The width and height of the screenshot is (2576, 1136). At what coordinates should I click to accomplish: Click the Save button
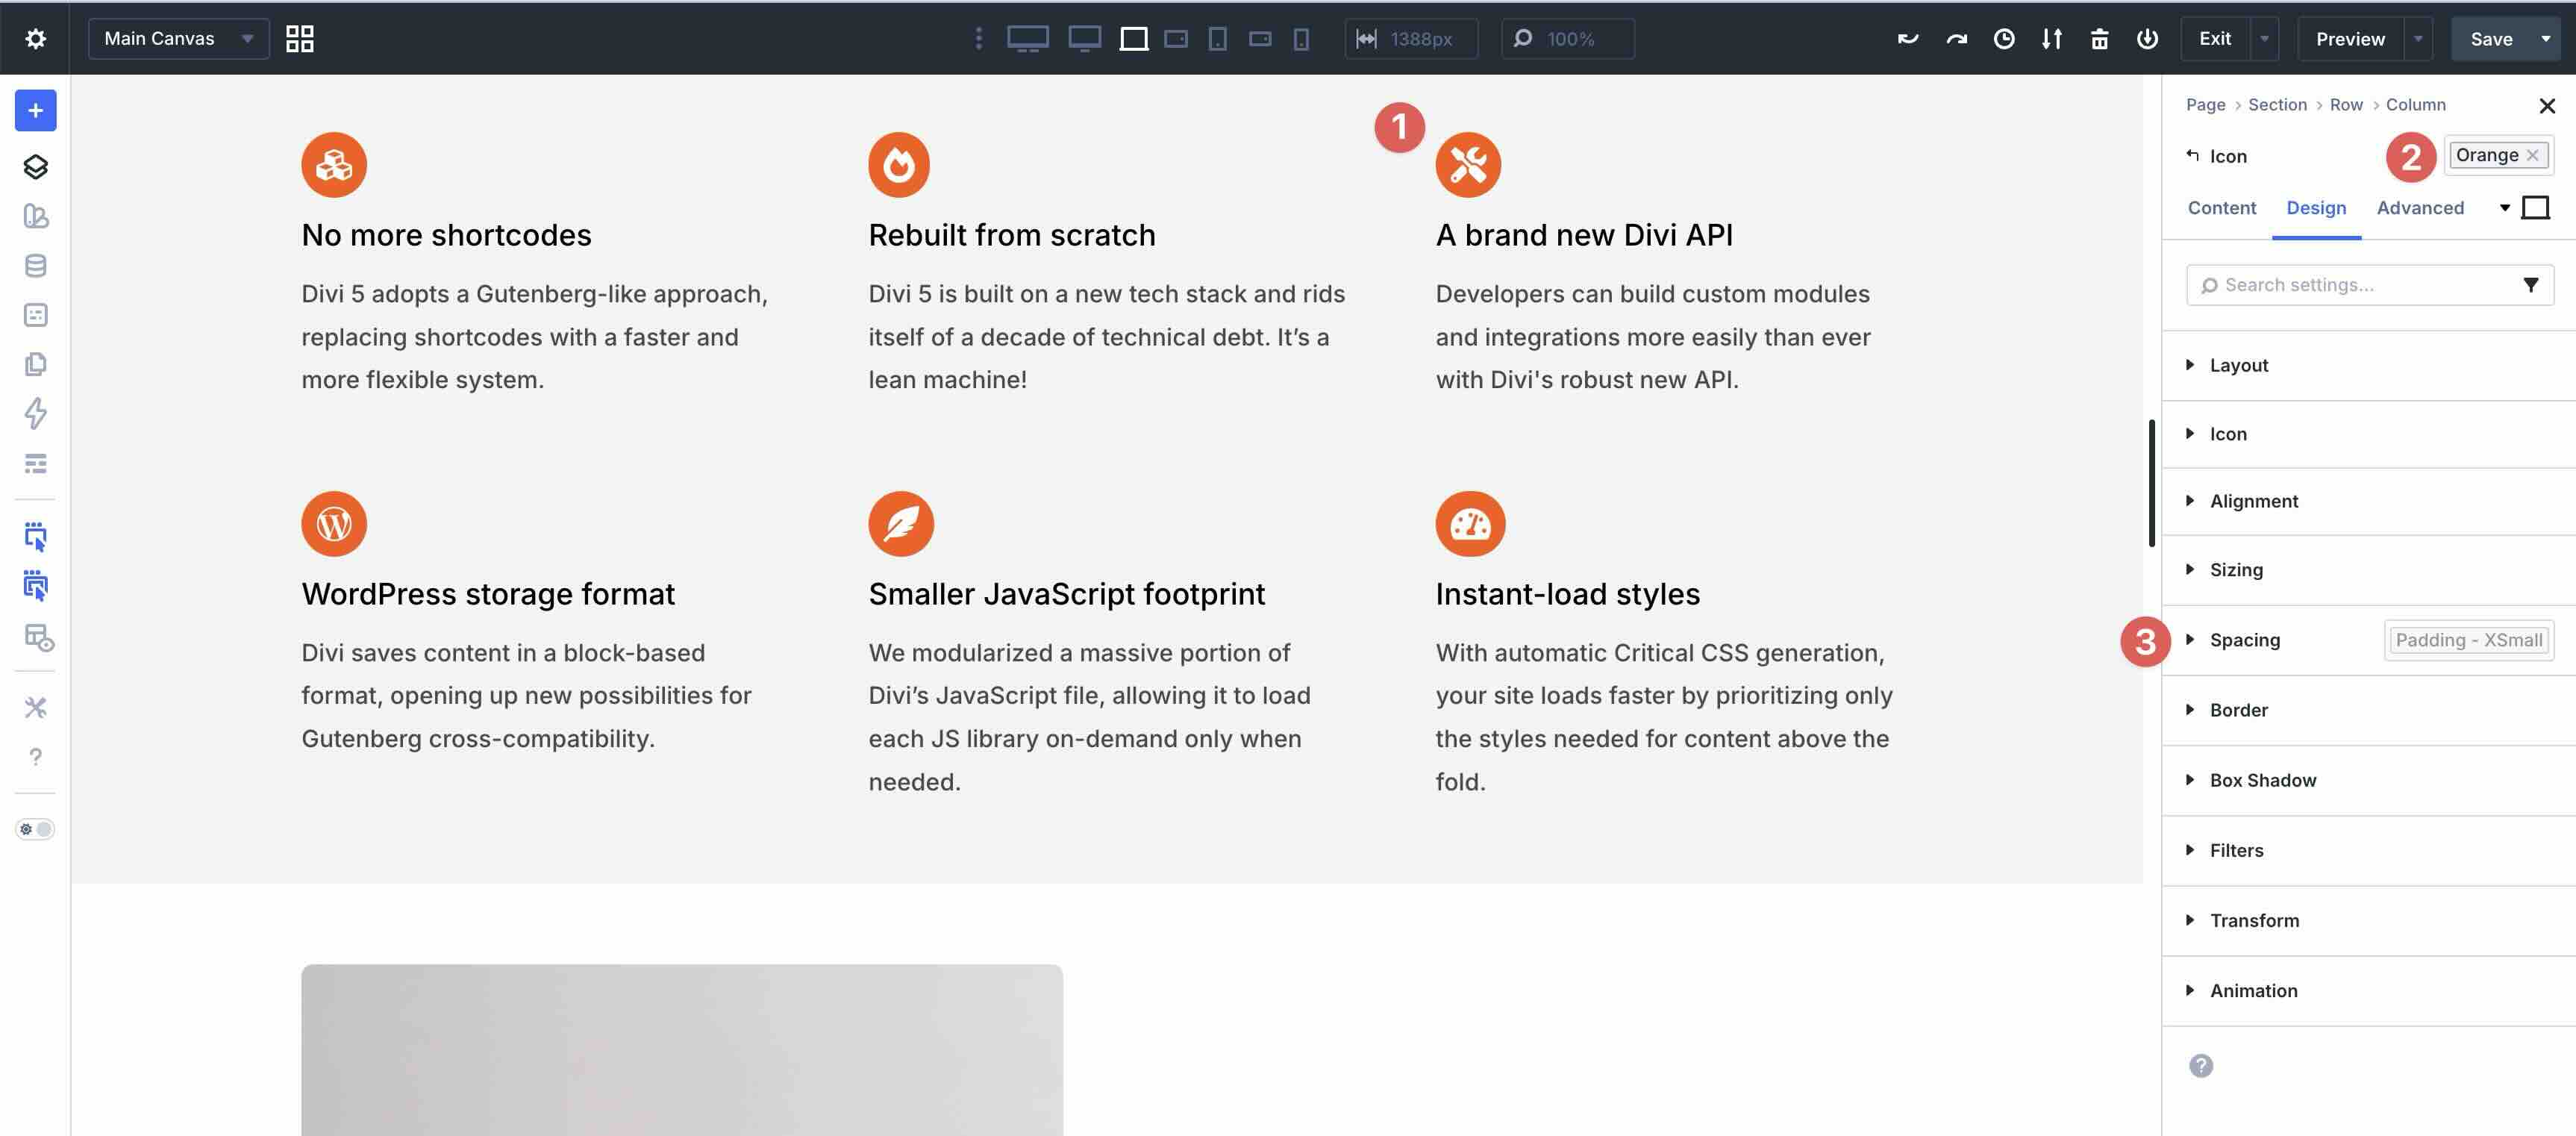2490,39
